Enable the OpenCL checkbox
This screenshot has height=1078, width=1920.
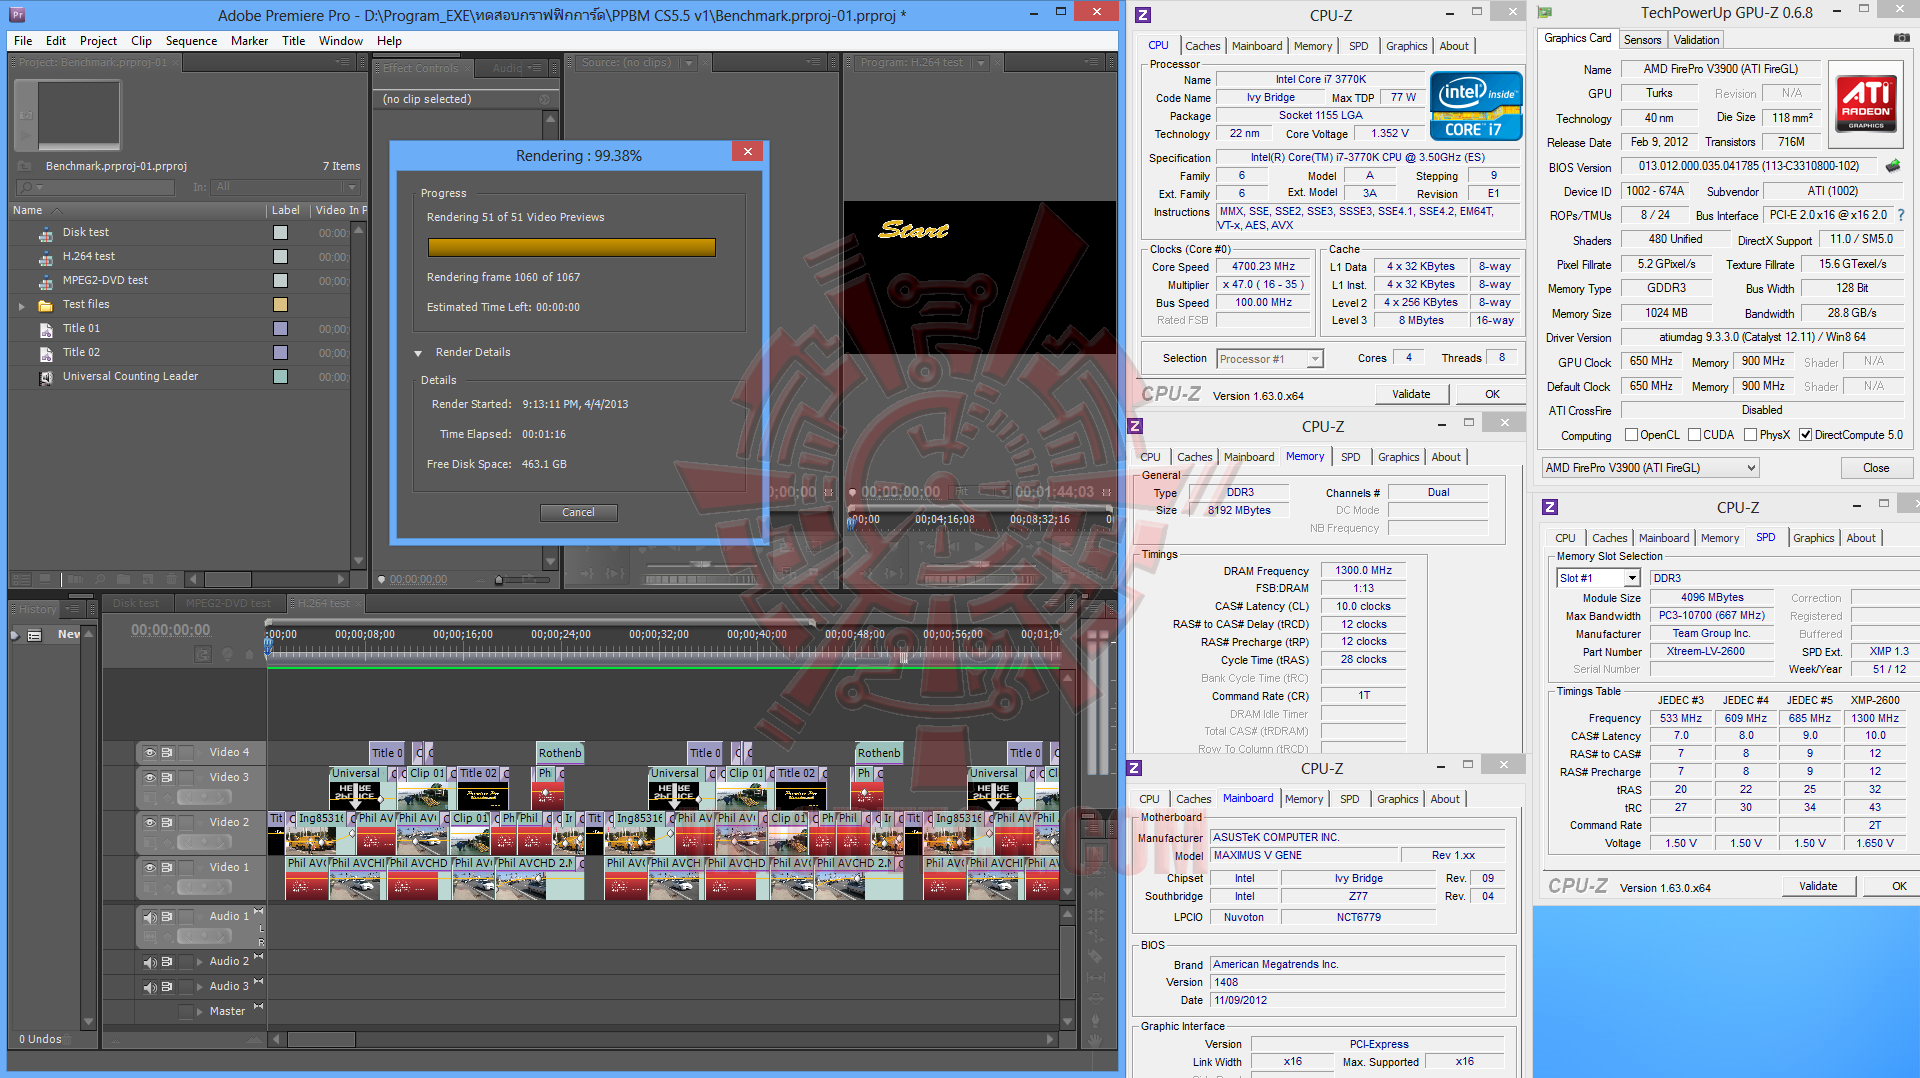1631,435
